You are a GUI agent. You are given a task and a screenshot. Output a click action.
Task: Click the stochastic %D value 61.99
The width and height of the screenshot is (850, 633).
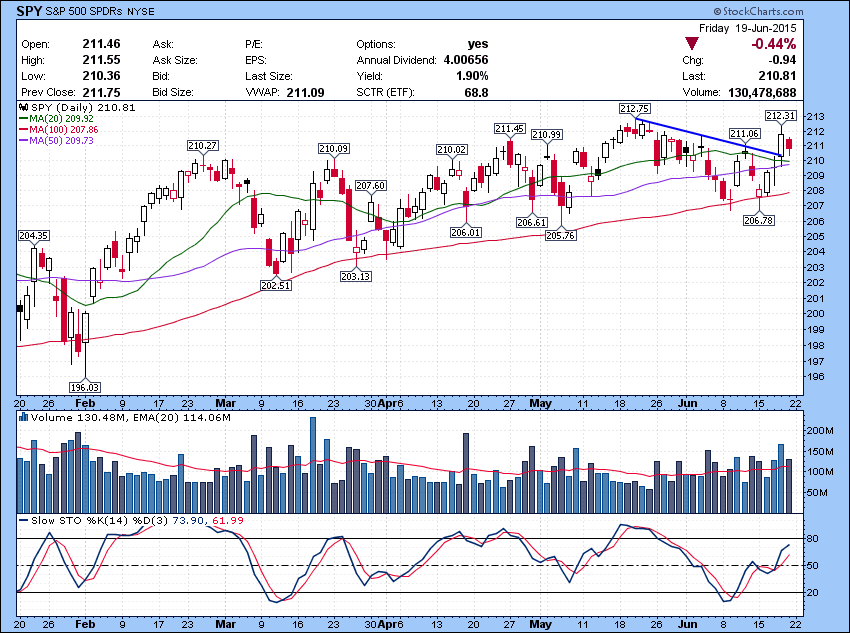228,521
